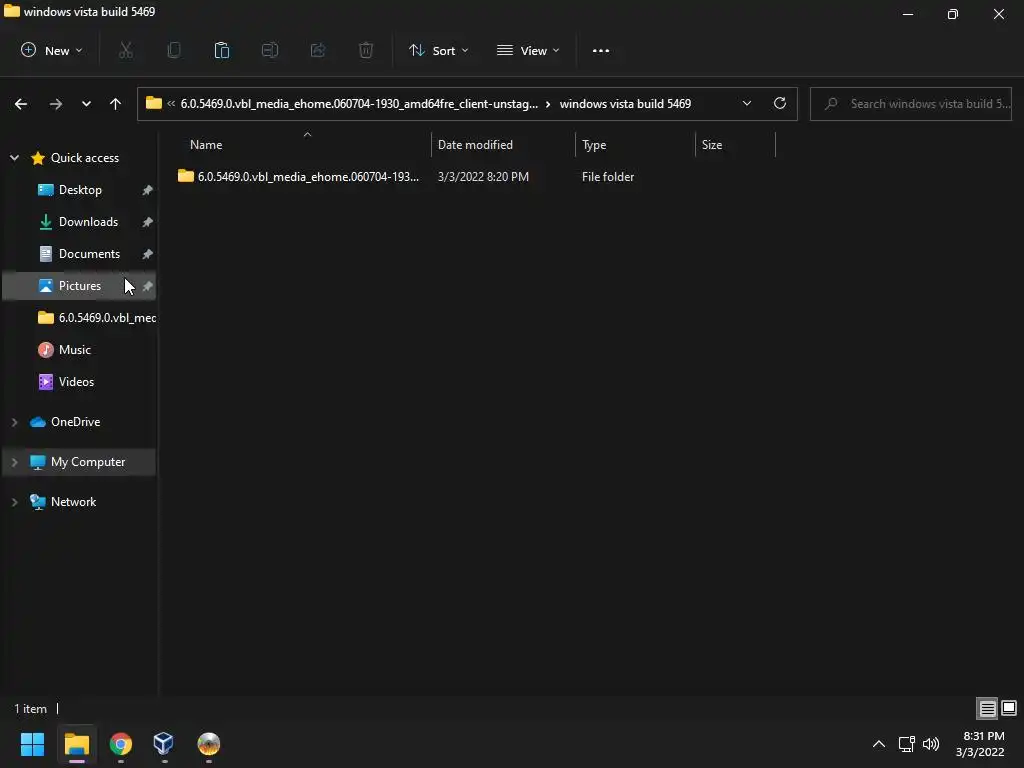Switch to Large icons view layout button
Image resolution: width=1024 pixels, height=768 pixels.
[1009, 709]
